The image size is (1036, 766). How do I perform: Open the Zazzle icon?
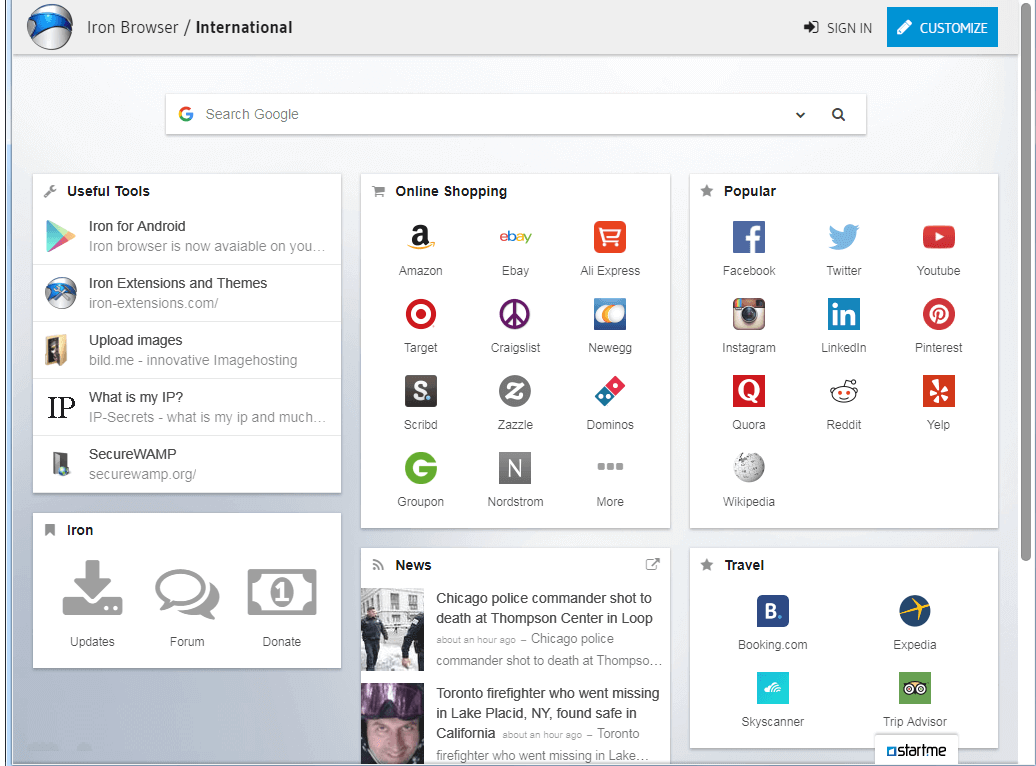pyautogui.click(x=515, y=391)
